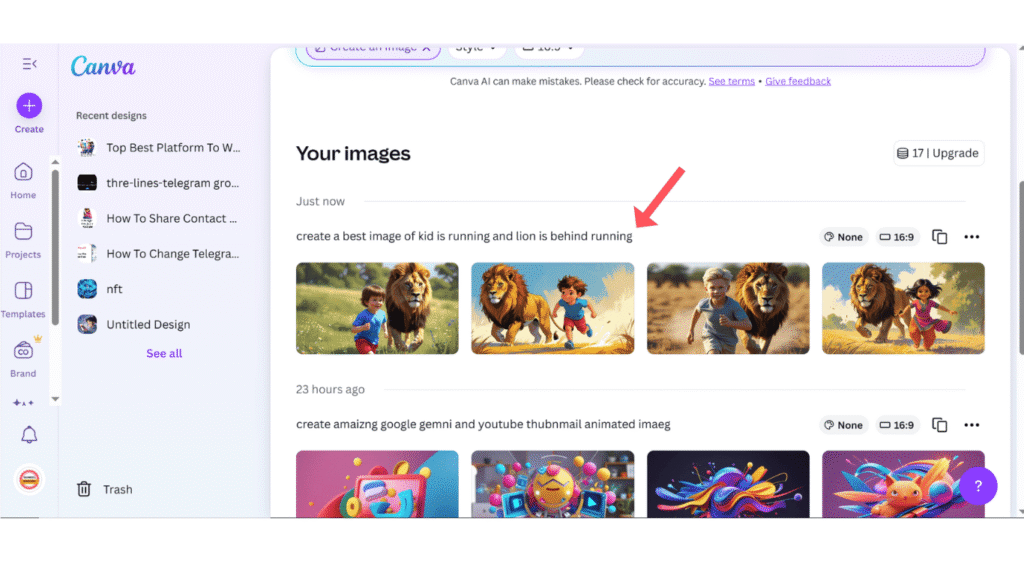Click the None style swatch chip
Viewport: 1024px width, 576px height.
843,236
